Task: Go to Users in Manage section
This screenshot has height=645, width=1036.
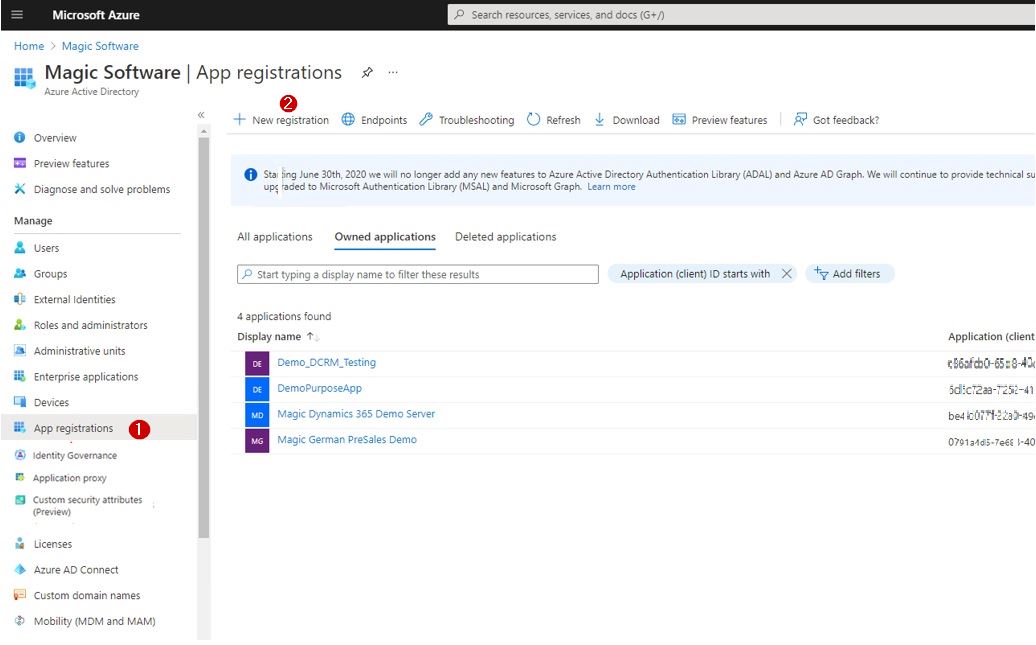Action: (46, 248)
